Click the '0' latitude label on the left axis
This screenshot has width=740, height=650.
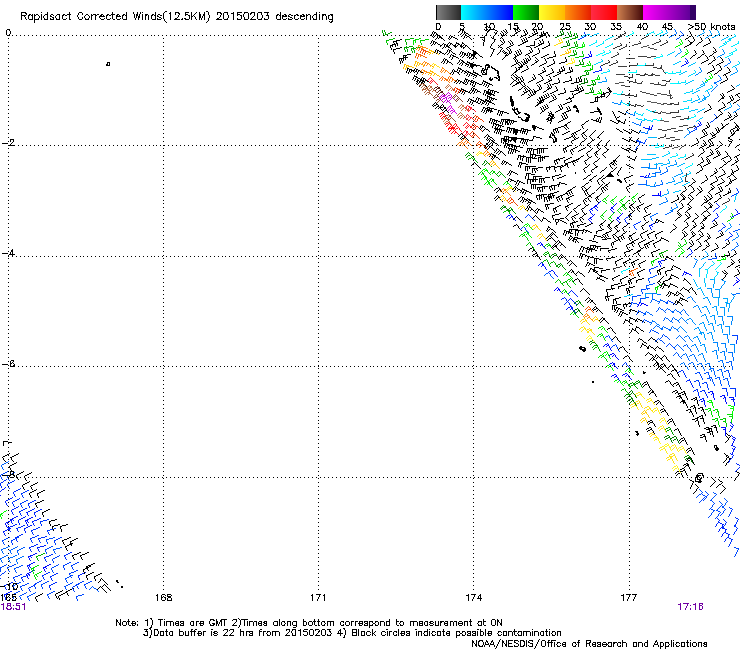click(x=8, y=33)
